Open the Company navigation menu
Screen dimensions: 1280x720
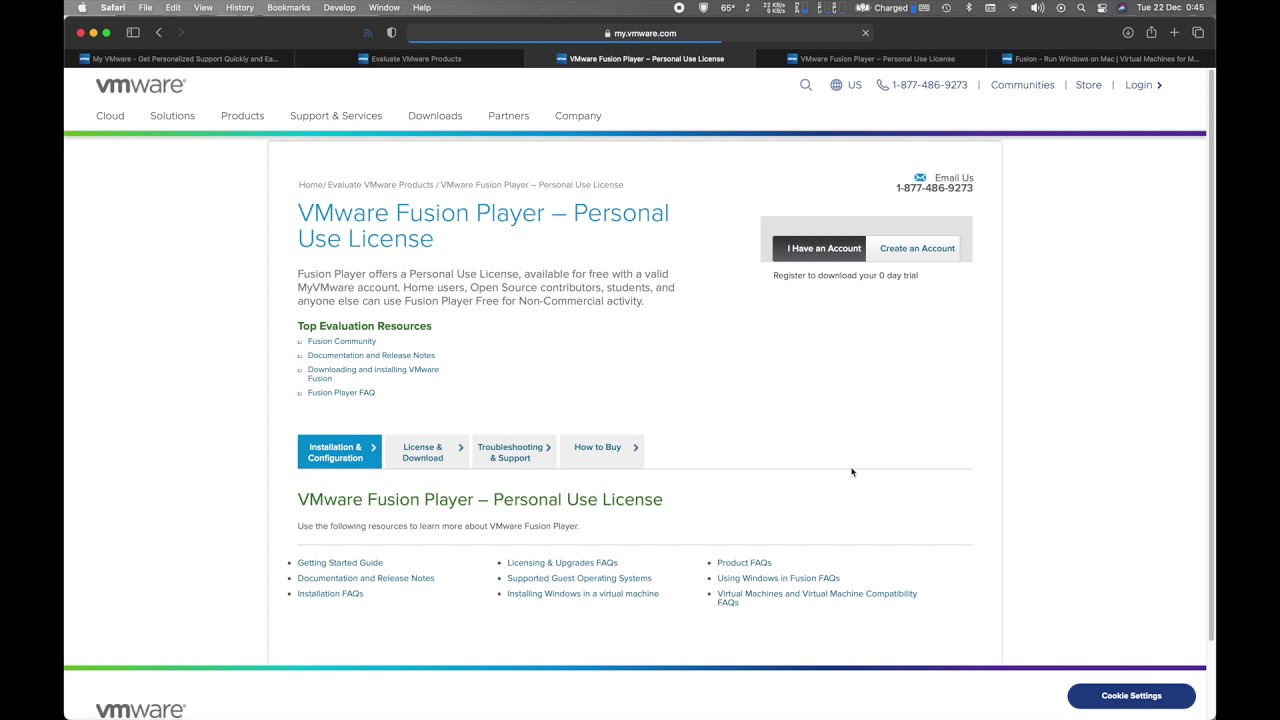click(x=578, y=116)
